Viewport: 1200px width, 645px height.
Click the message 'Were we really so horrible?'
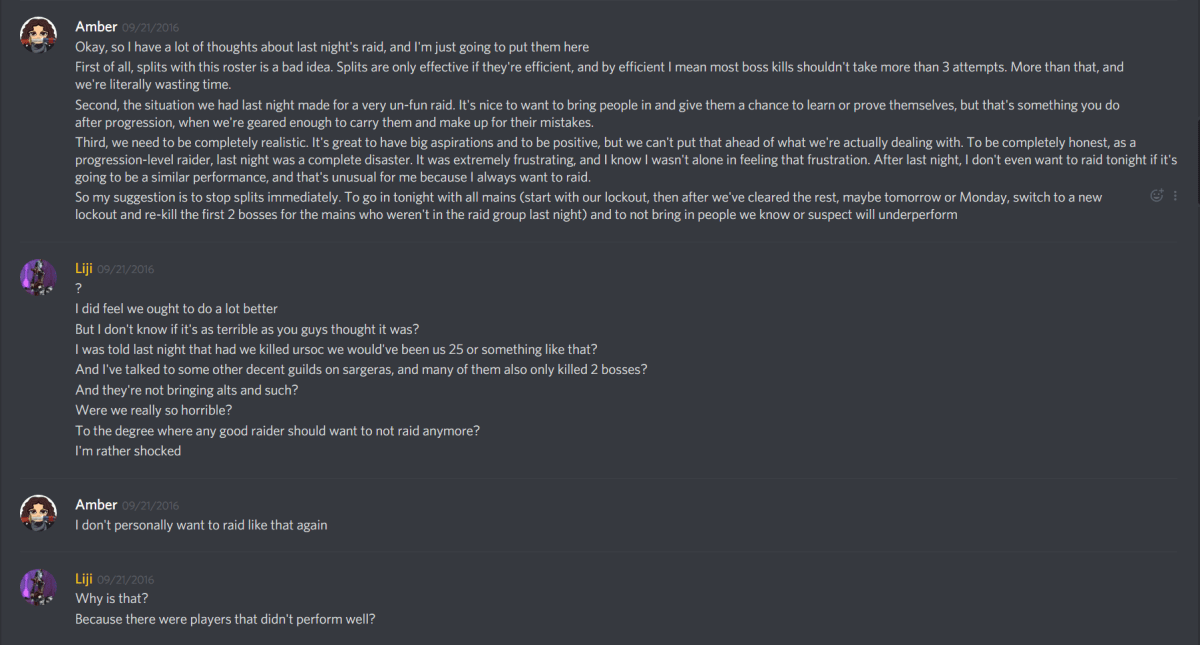pyautogui.click(x=153, y=409)
